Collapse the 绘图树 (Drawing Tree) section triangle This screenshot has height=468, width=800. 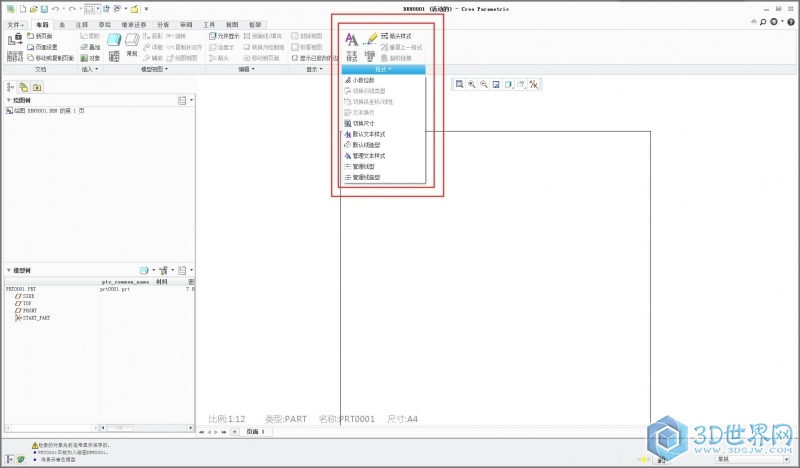9,100
